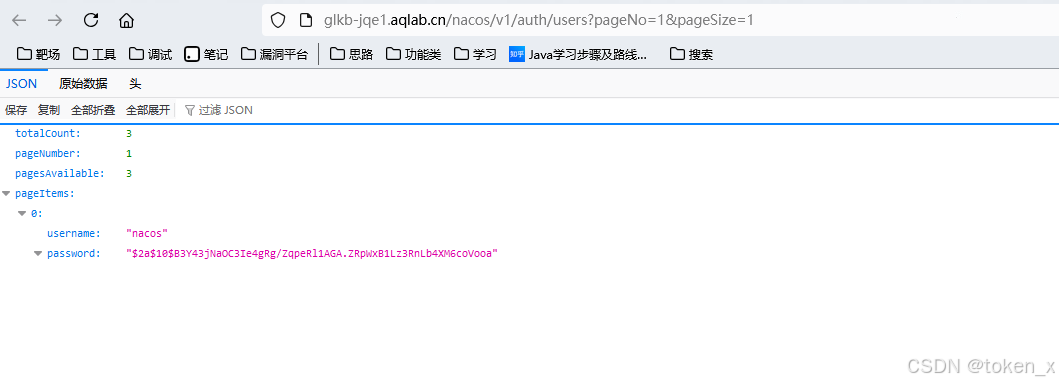The height and width of the screenshot is (383, 1059).
Task: Collapse the pageItems node
Action: pyautogui.click(x=6, y=194)
